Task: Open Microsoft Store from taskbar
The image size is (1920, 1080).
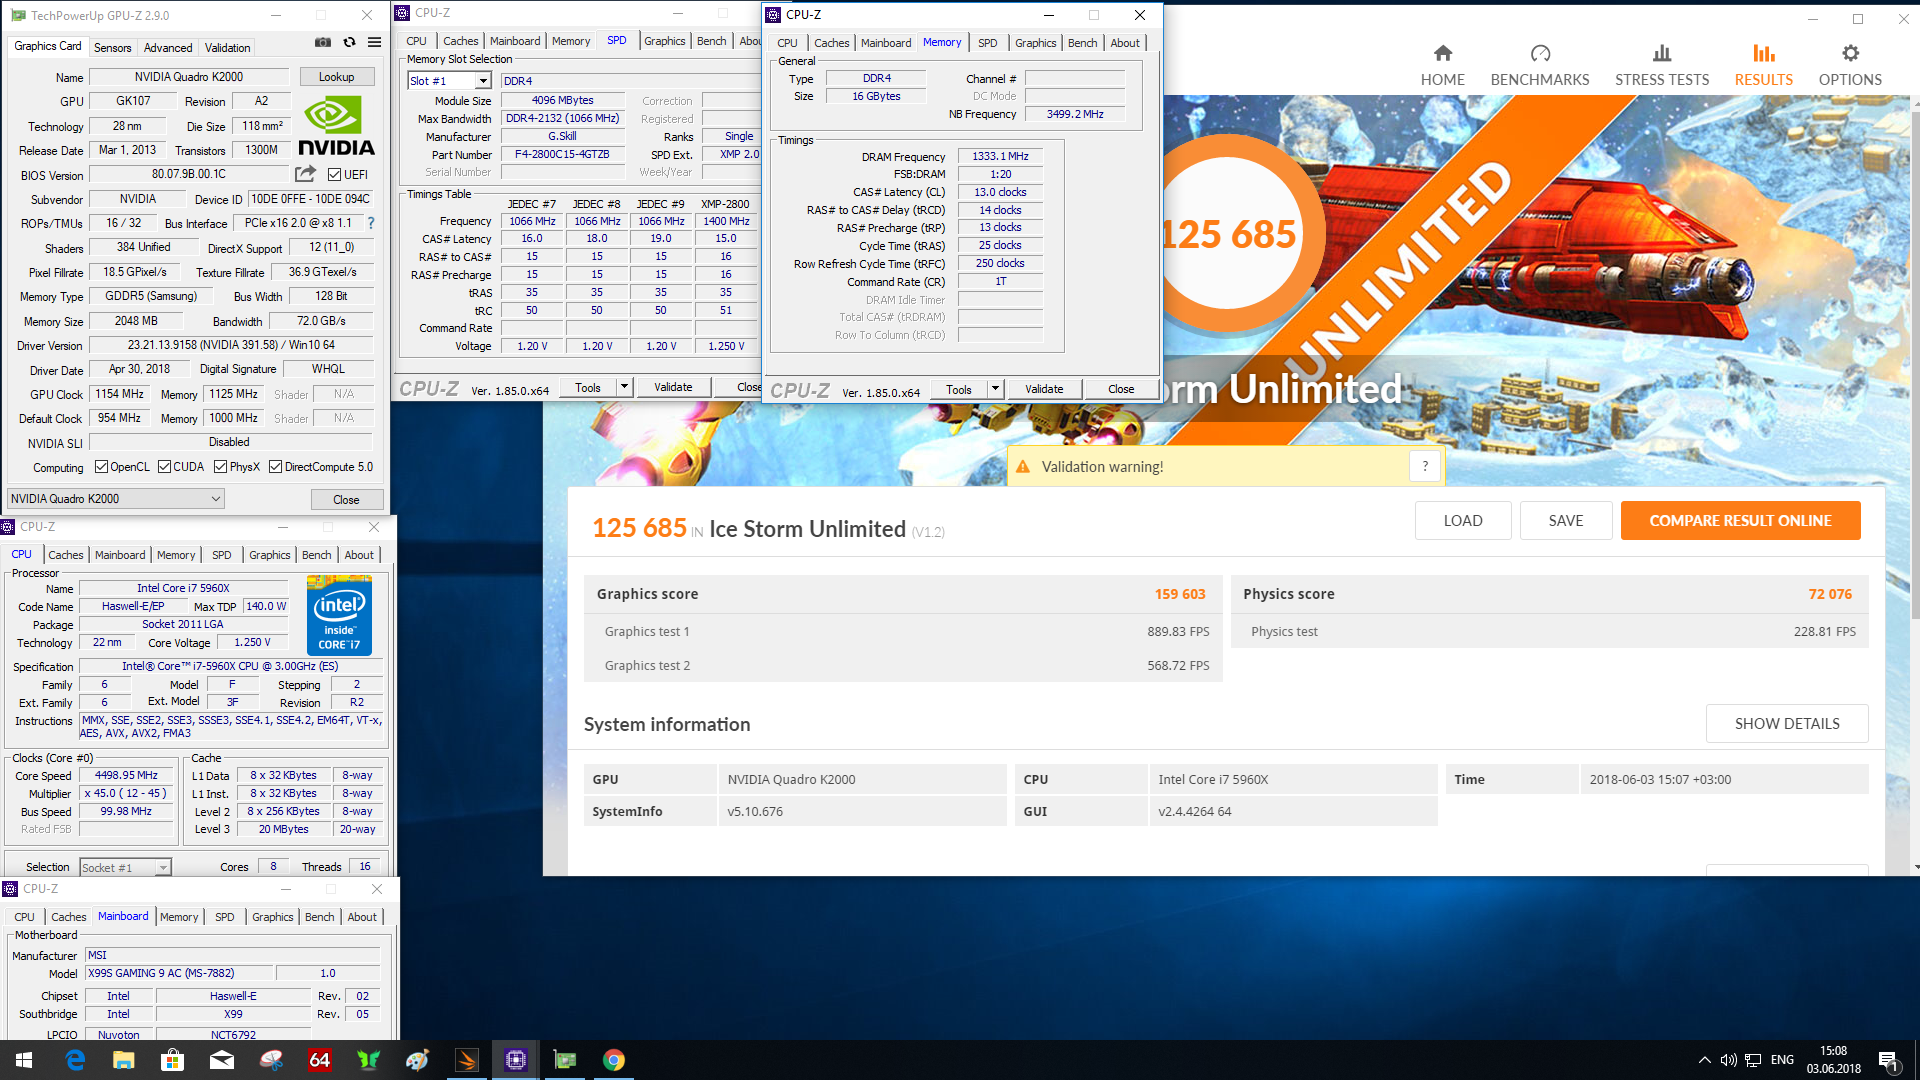Action: pyautogui.click(x=172, y=1060)
